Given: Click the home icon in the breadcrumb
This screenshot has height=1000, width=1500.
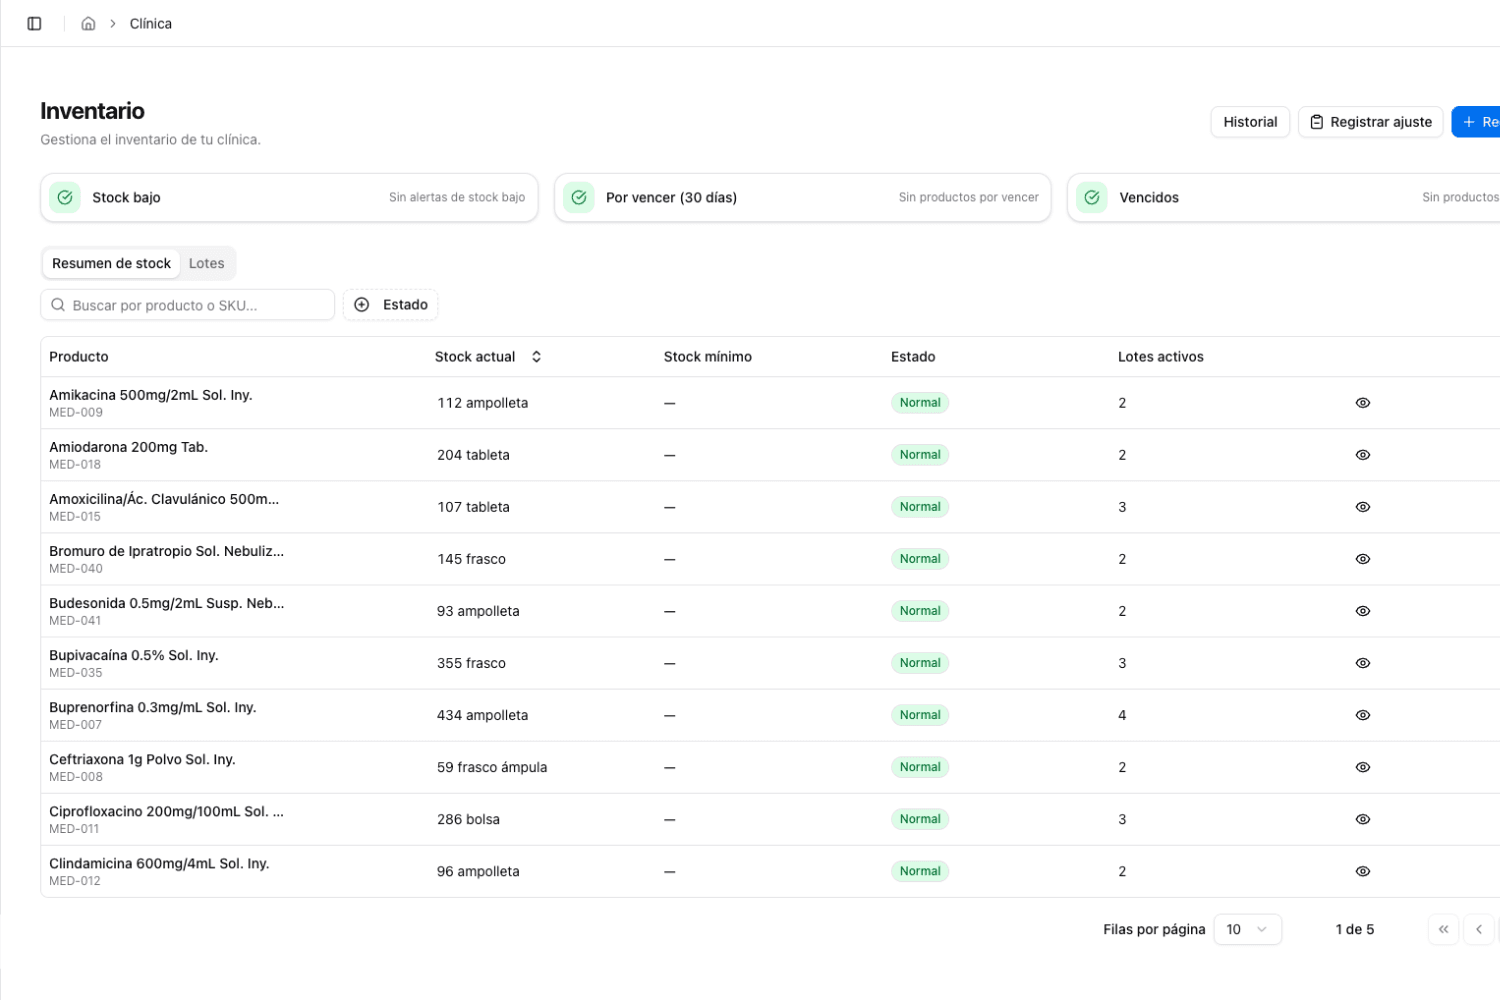Looking at the screenshot, I should pyautogui.click(x=88, y=23).
